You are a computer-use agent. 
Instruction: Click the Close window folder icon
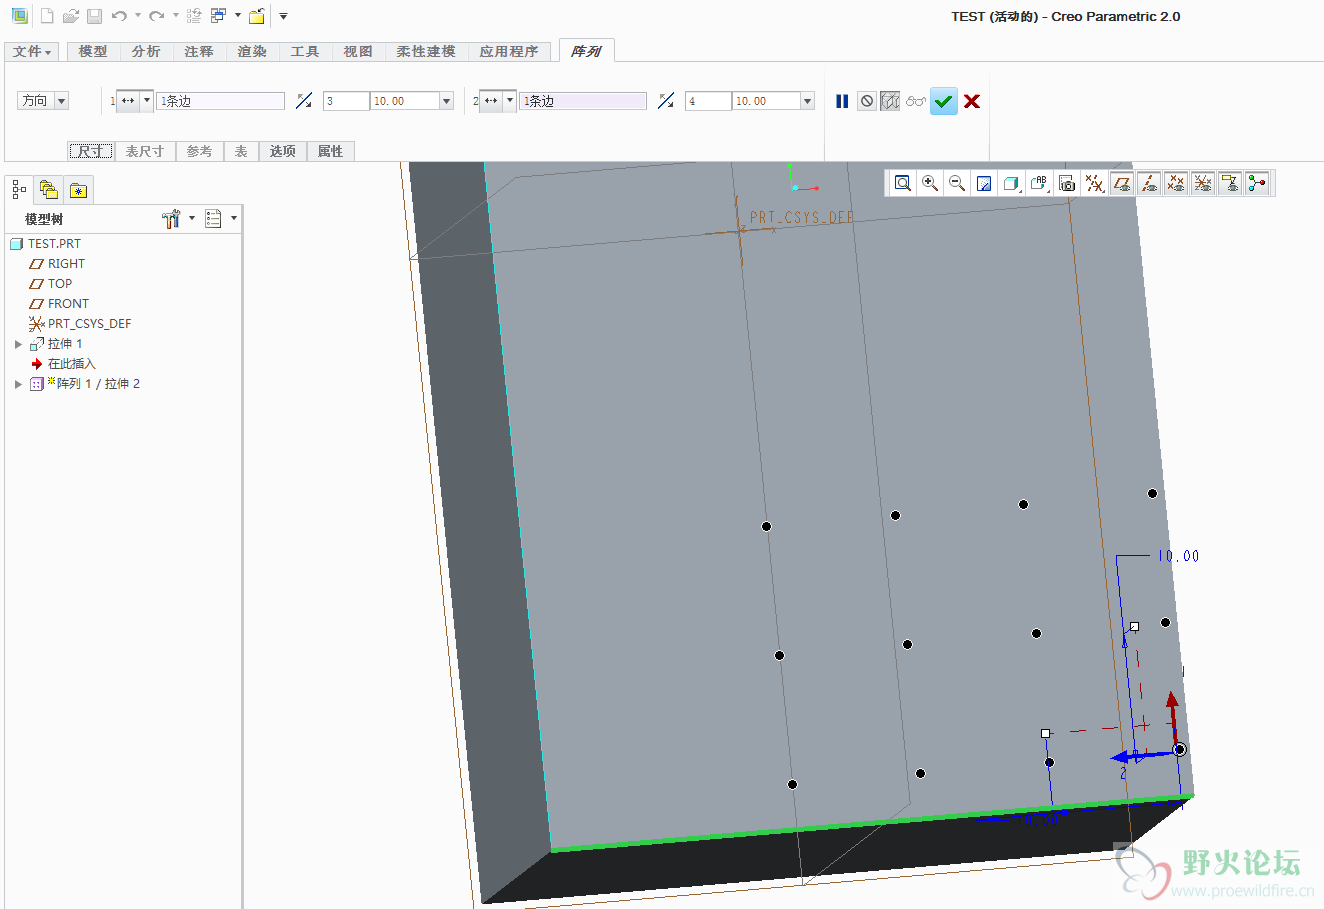click(257, 16)
